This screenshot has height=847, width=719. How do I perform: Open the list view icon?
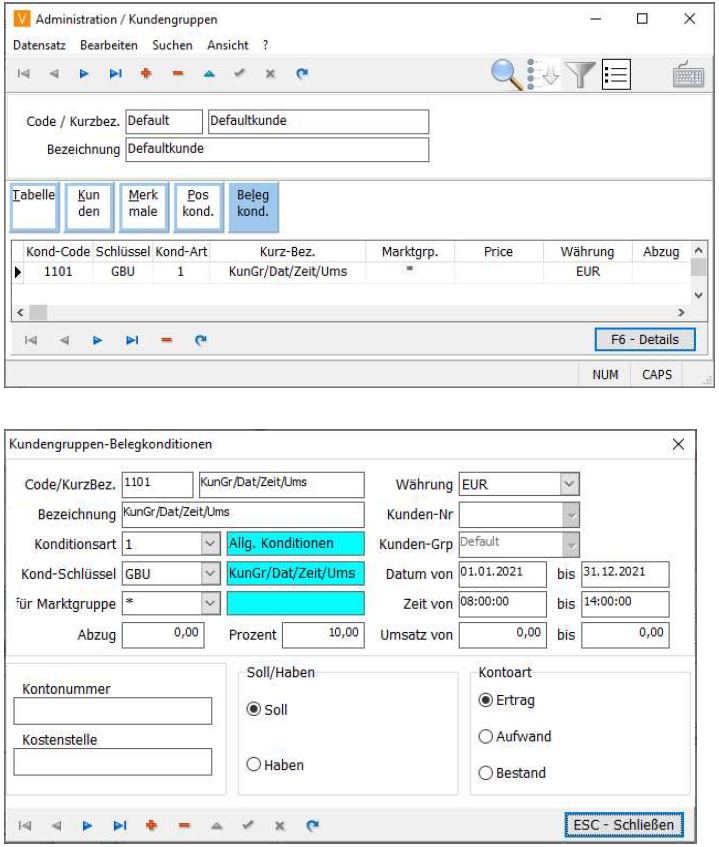(616, 74)
